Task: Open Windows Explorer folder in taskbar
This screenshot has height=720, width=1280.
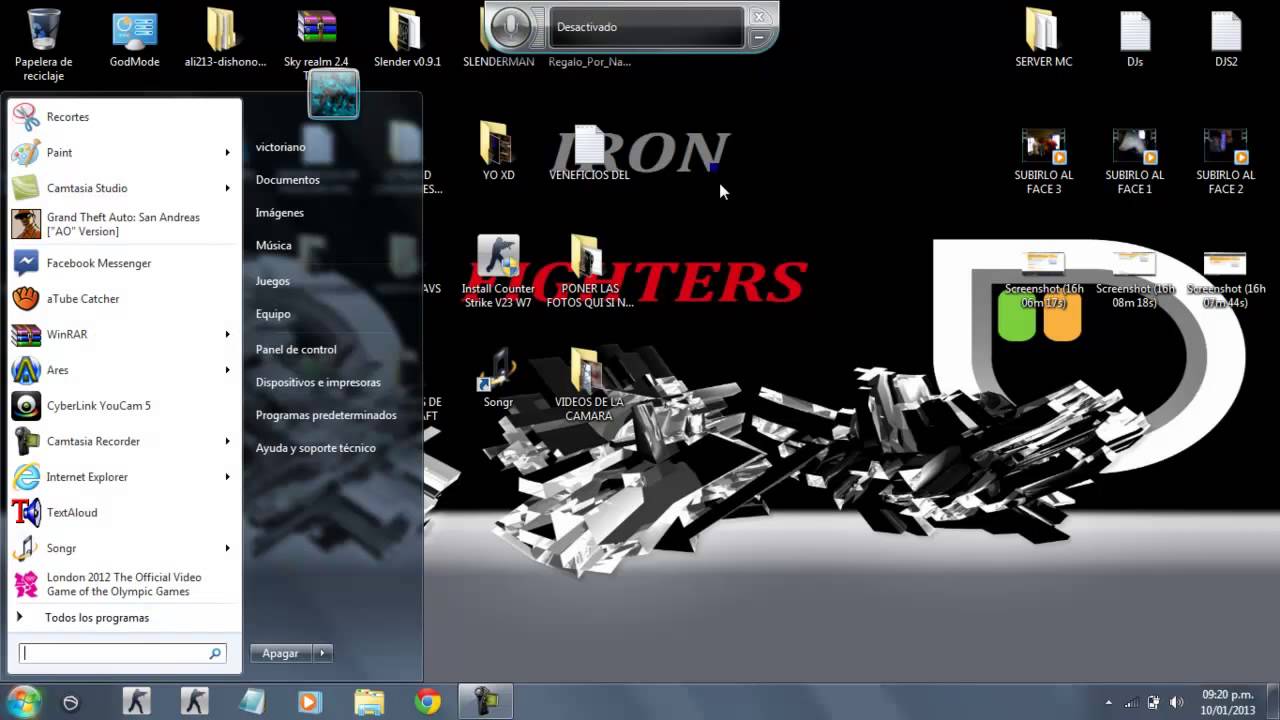Action: pyautogui.click(x=369, y=703)
